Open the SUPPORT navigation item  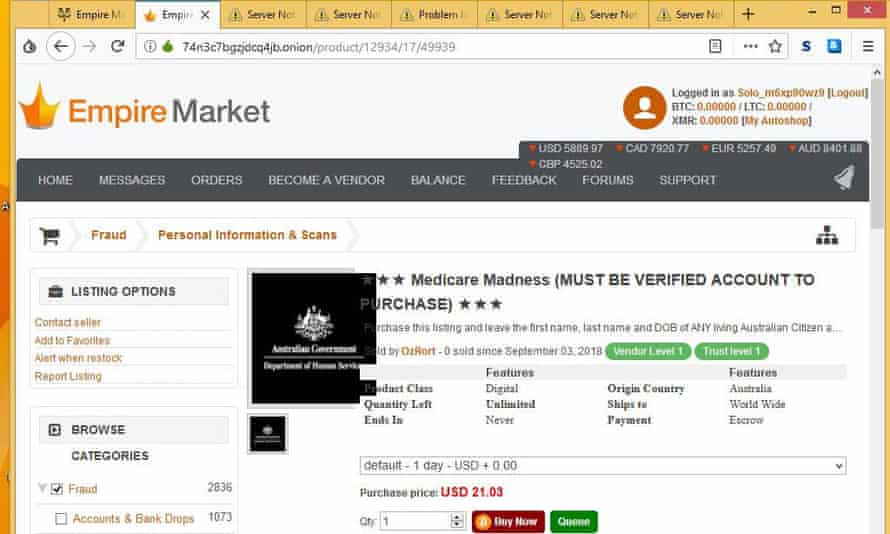[687, 180]
